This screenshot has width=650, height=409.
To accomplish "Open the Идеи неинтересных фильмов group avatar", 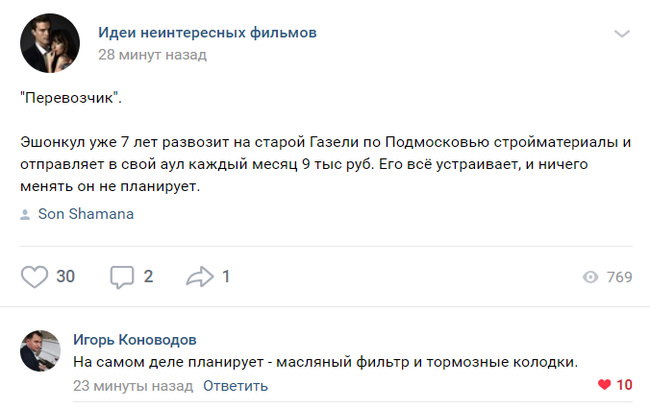I will click(50, 44).
